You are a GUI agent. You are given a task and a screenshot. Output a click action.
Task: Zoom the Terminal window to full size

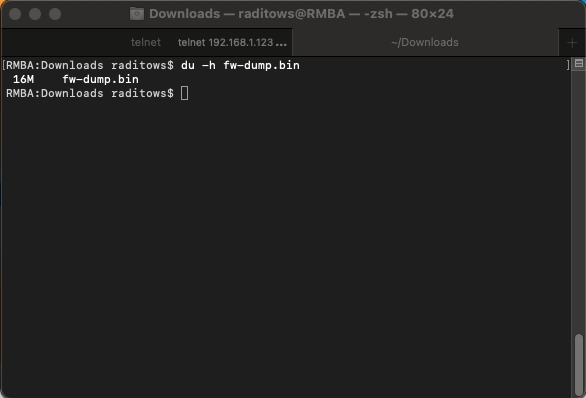[55, 14]
